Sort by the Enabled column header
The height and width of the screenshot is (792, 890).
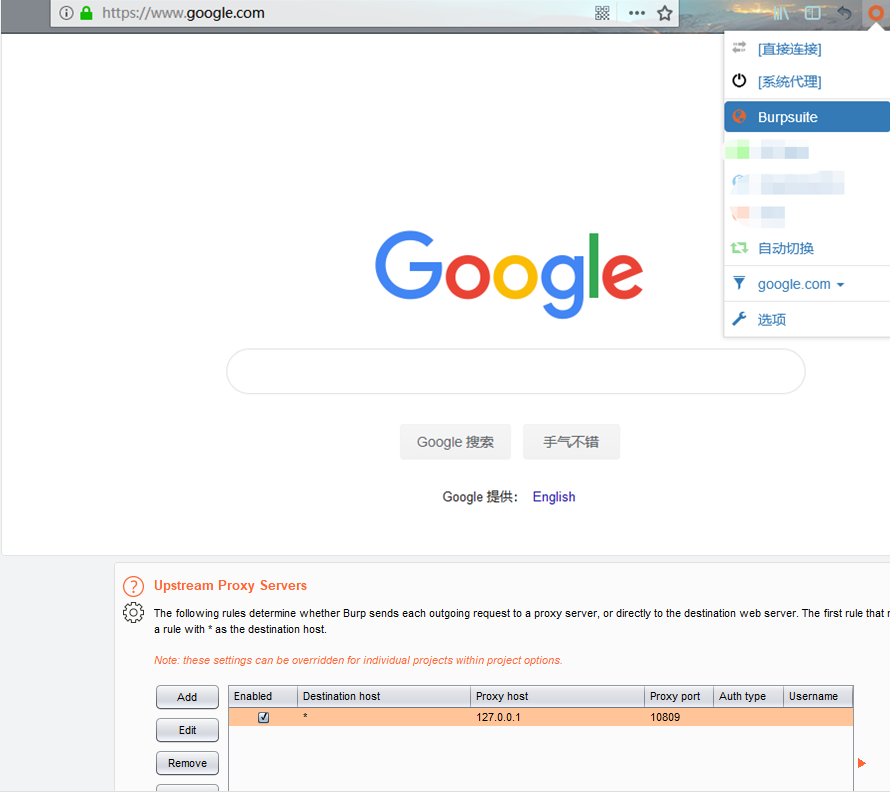[263, 696]
